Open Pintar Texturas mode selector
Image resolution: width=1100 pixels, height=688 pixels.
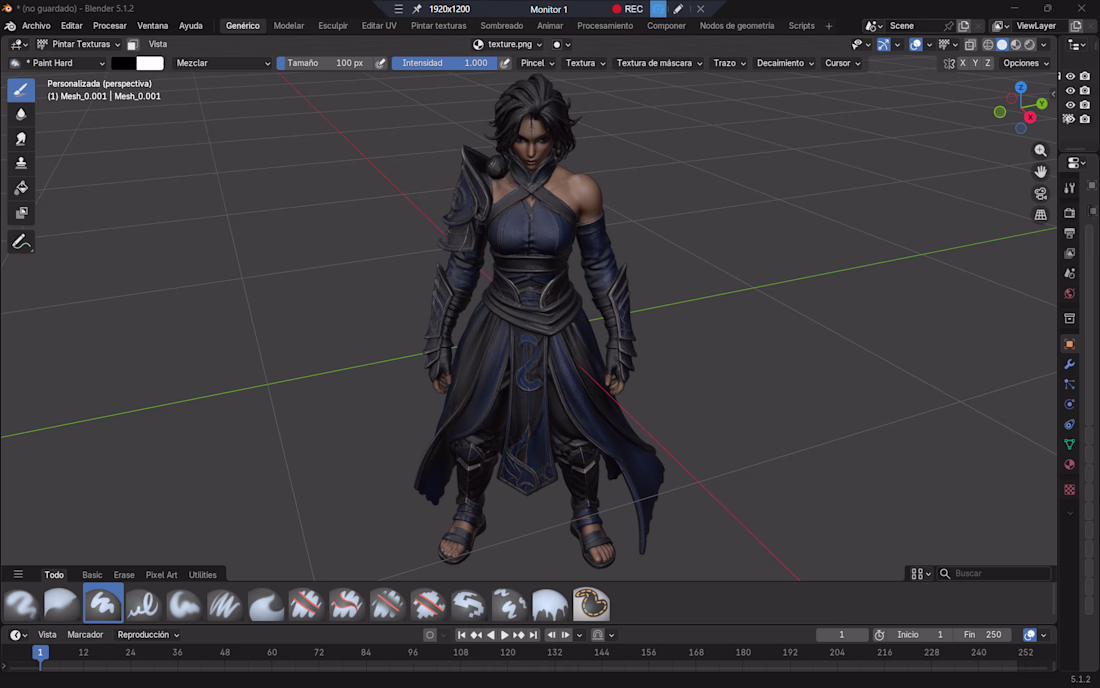point(79,44)
